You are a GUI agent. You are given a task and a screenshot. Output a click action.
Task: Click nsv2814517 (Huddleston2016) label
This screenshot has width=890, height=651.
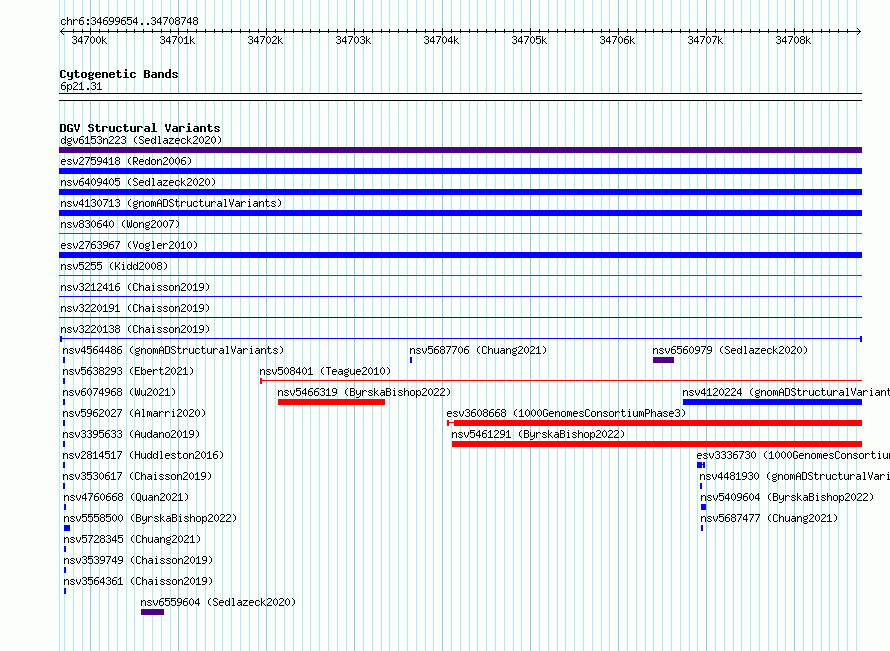(143, 455)
